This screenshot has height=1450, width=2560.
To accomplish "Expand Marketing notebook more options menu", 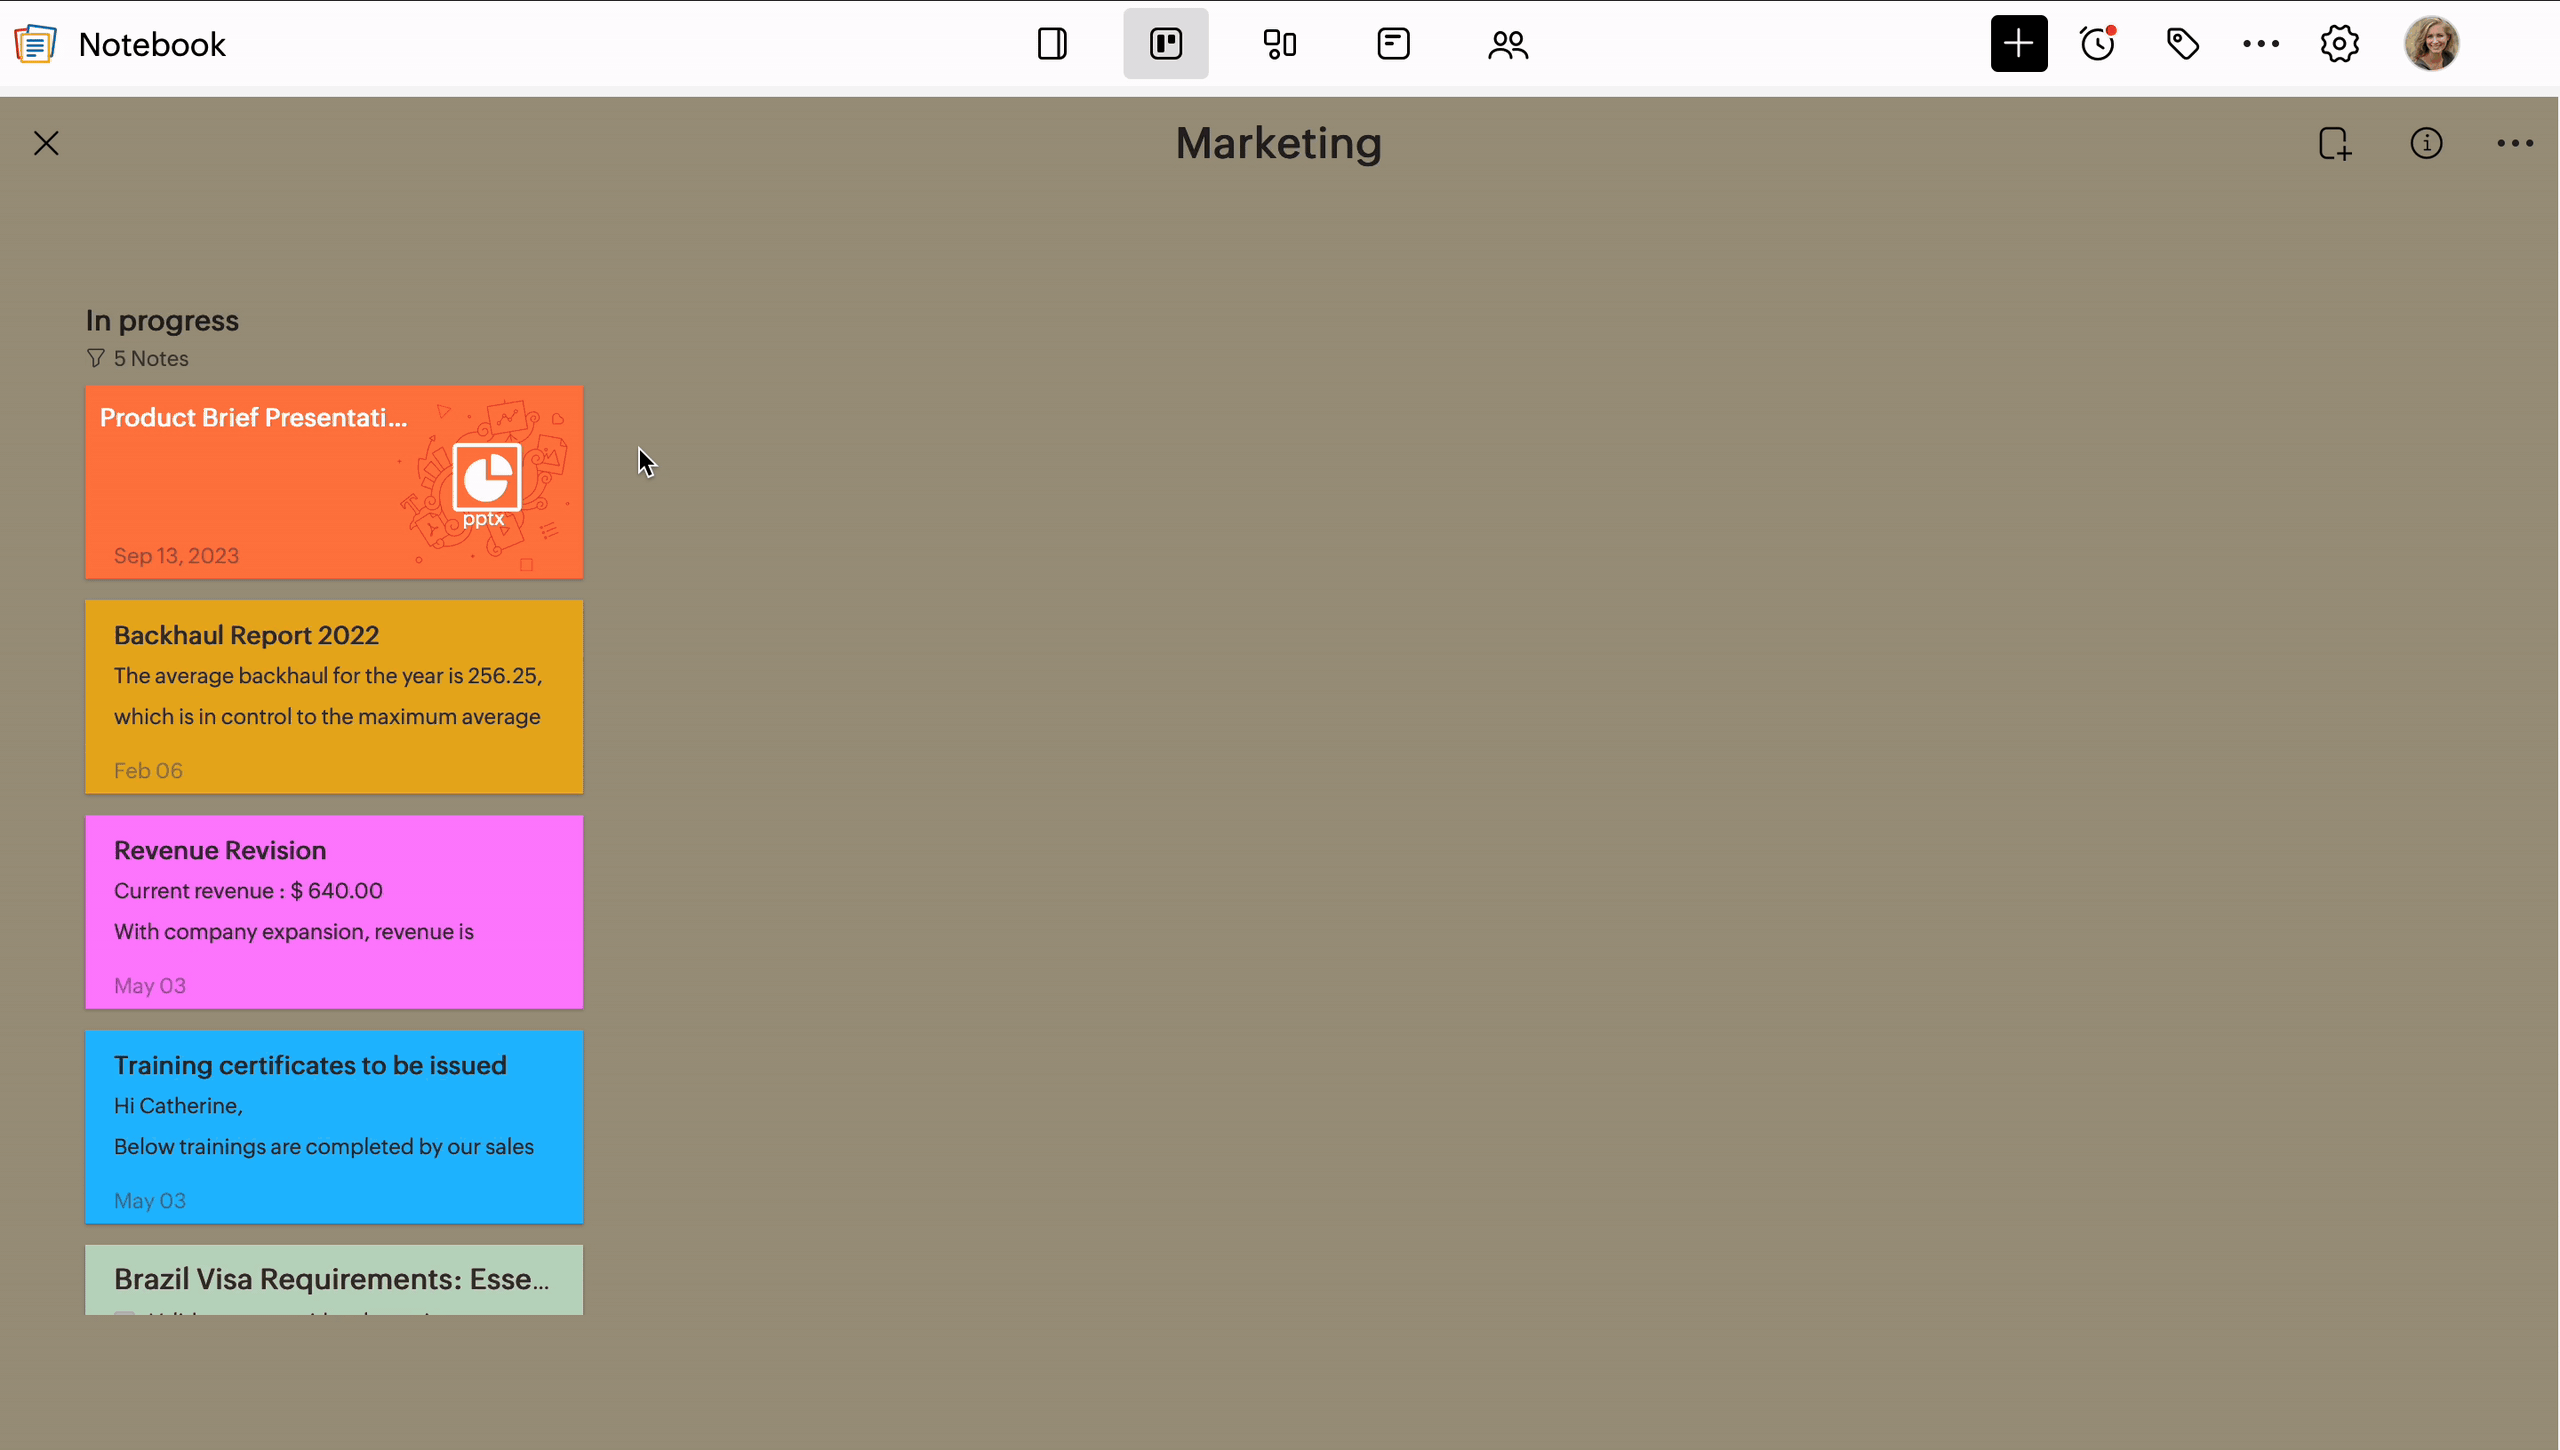I will click(x=2515, y=143).
